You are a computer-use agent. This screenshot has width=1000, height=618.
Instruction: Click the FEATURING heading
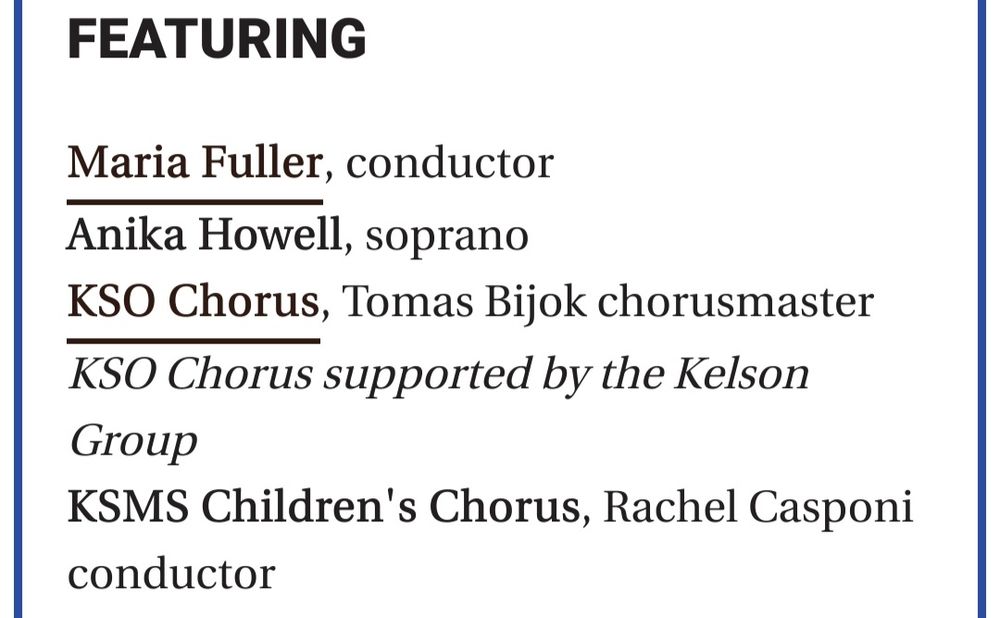(x=217, y=39)
